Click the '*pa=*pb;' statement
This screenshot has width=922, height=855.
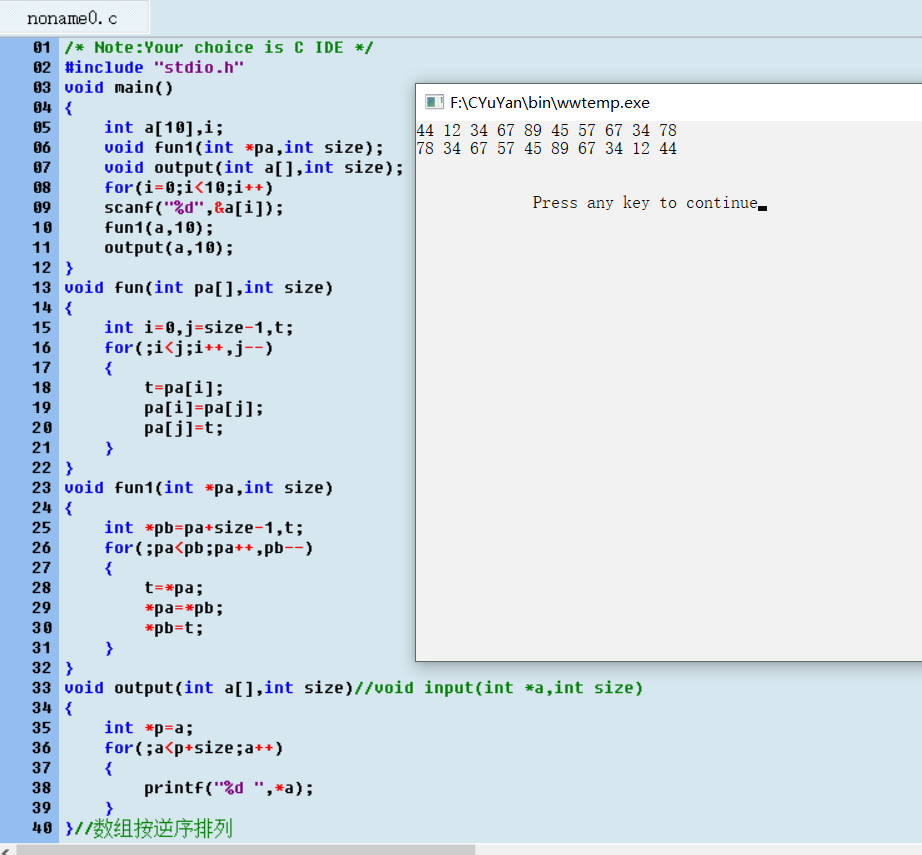pyautogui.click(x=184, y=607)
